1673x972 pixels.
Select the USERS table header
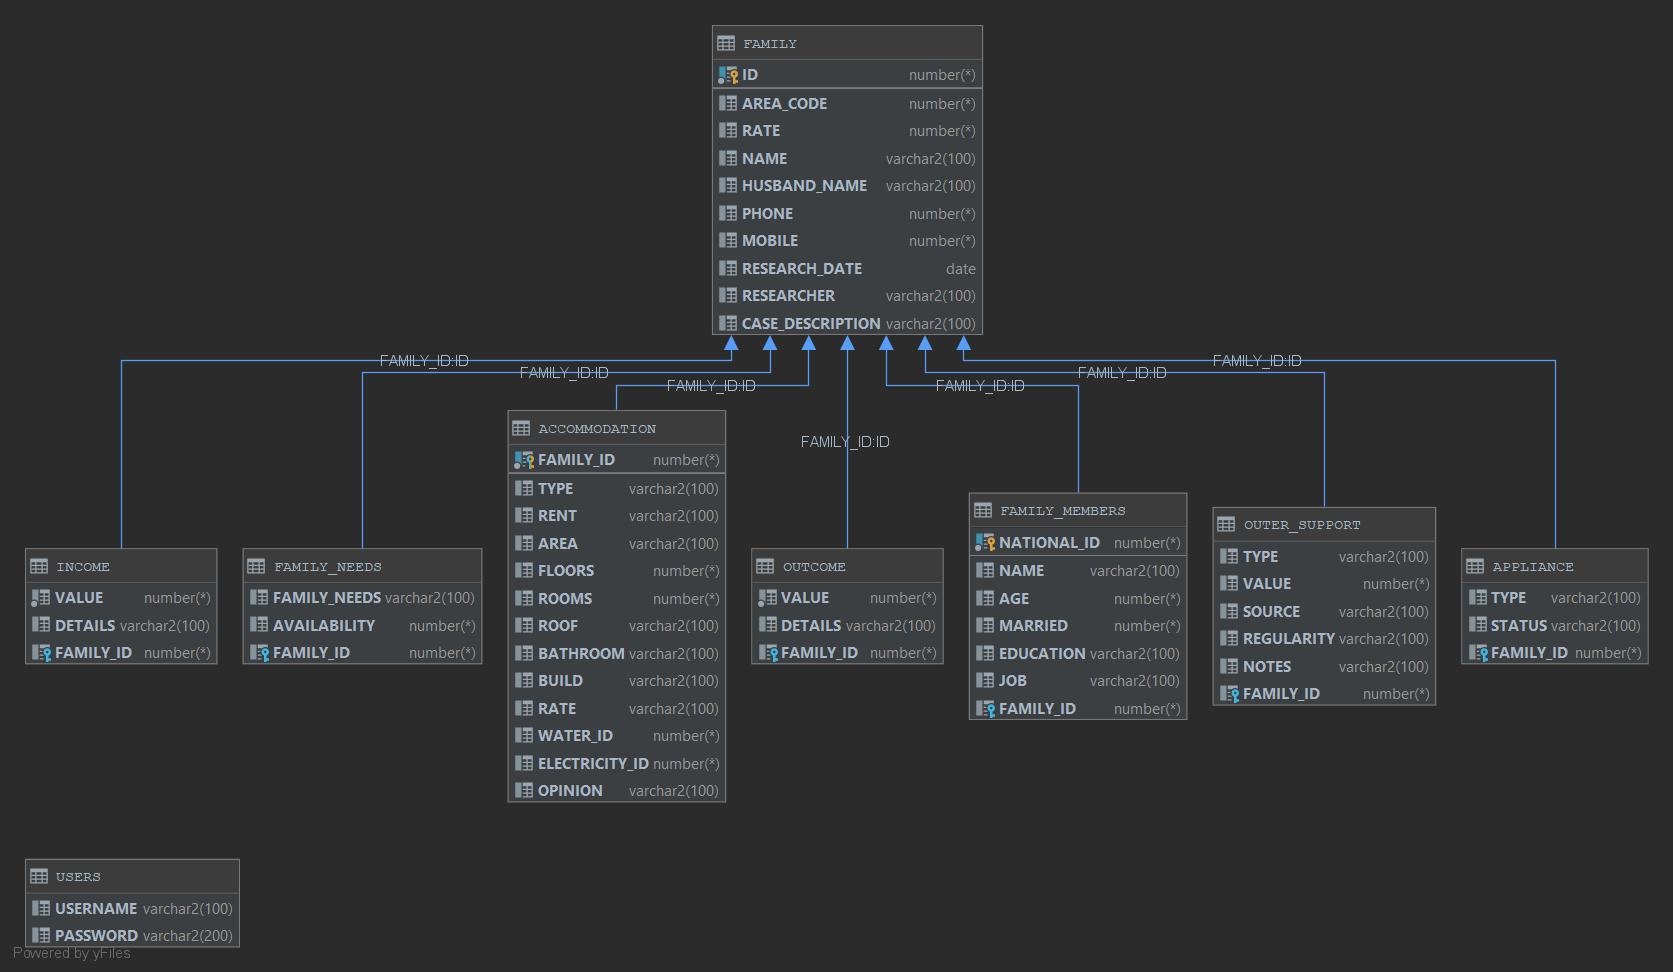click(x=132, y=876)
